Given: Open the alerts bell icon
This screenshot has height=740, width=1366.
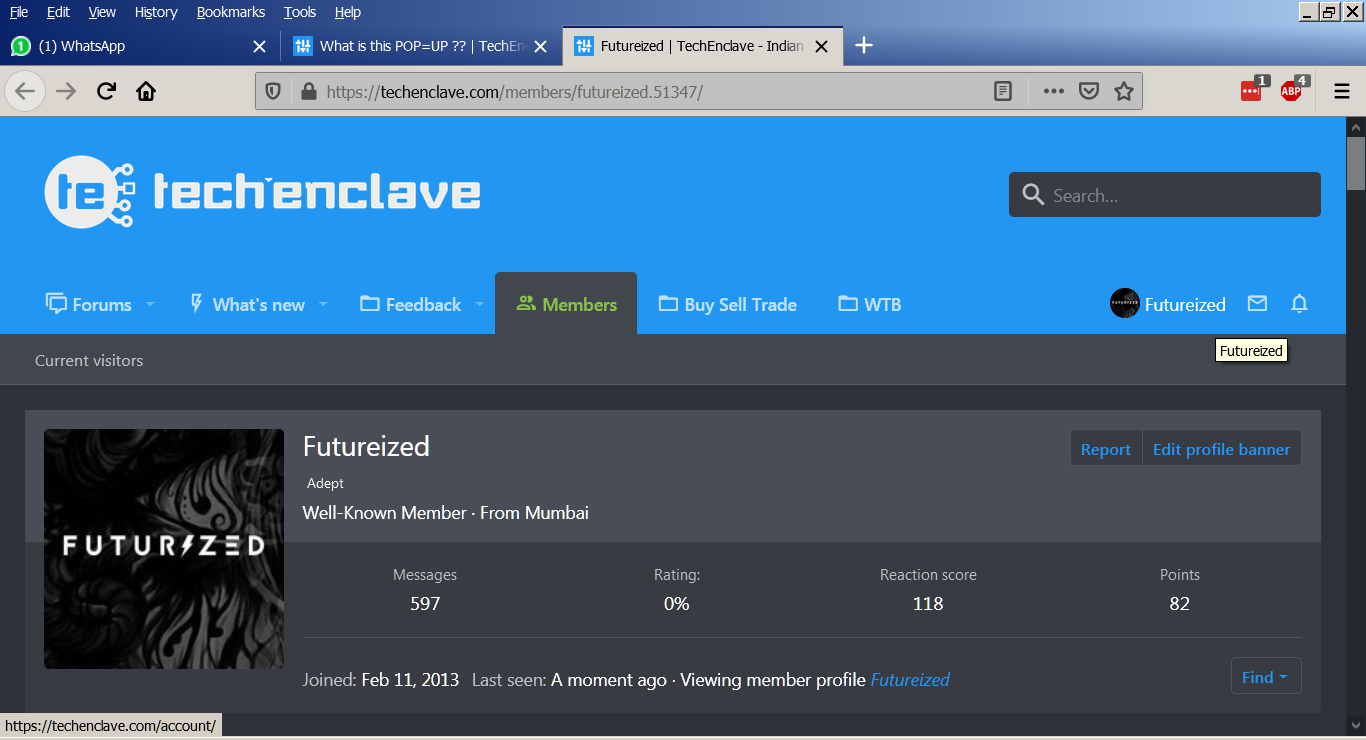Looking at the screenshot, I should [1299, 304].
